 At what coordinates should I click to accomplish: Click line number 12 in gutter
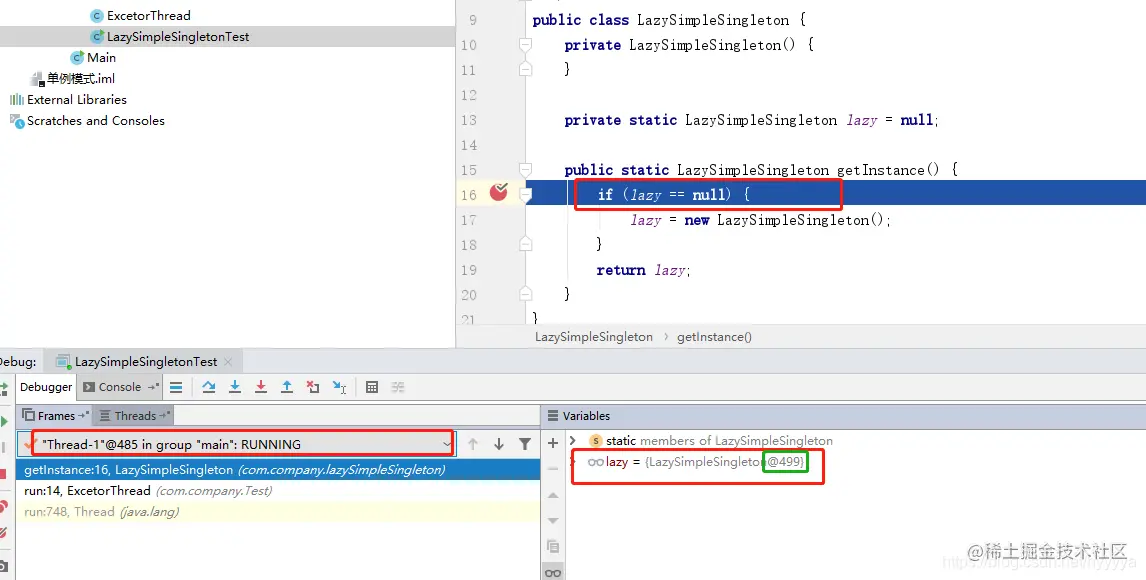(468, 95)
